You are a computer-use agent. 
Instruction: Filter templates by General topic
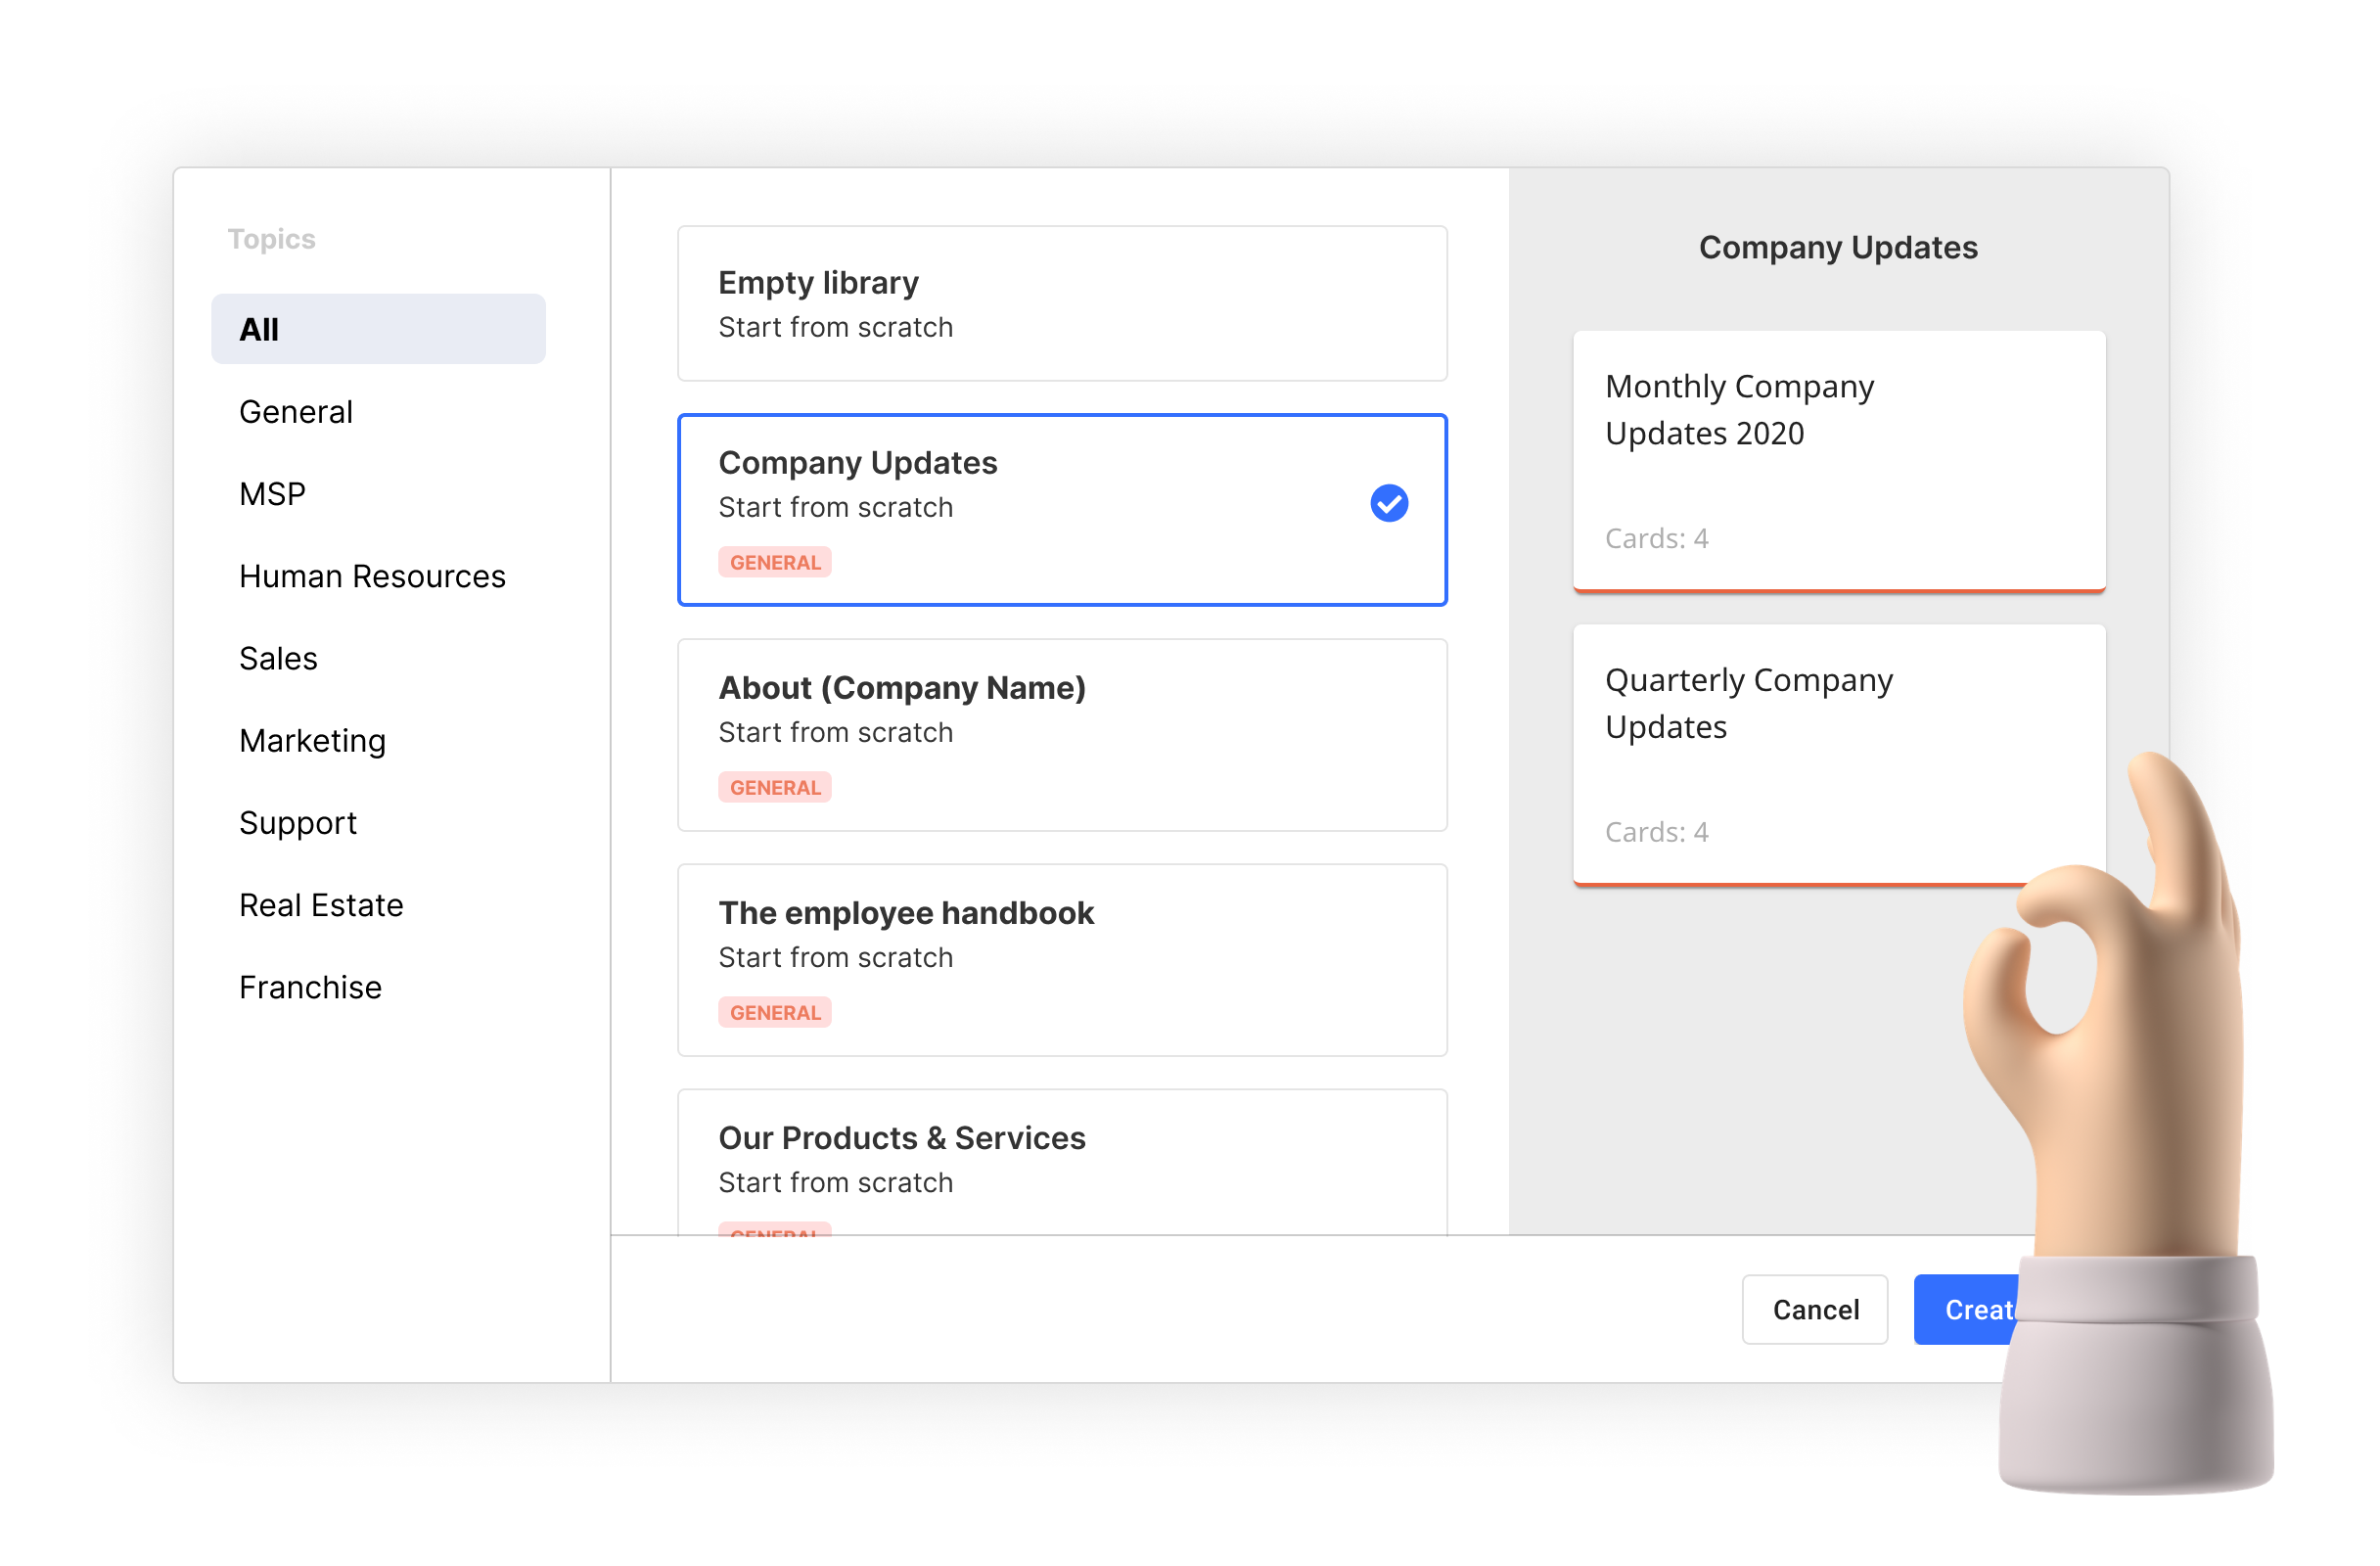pos(296,412)
